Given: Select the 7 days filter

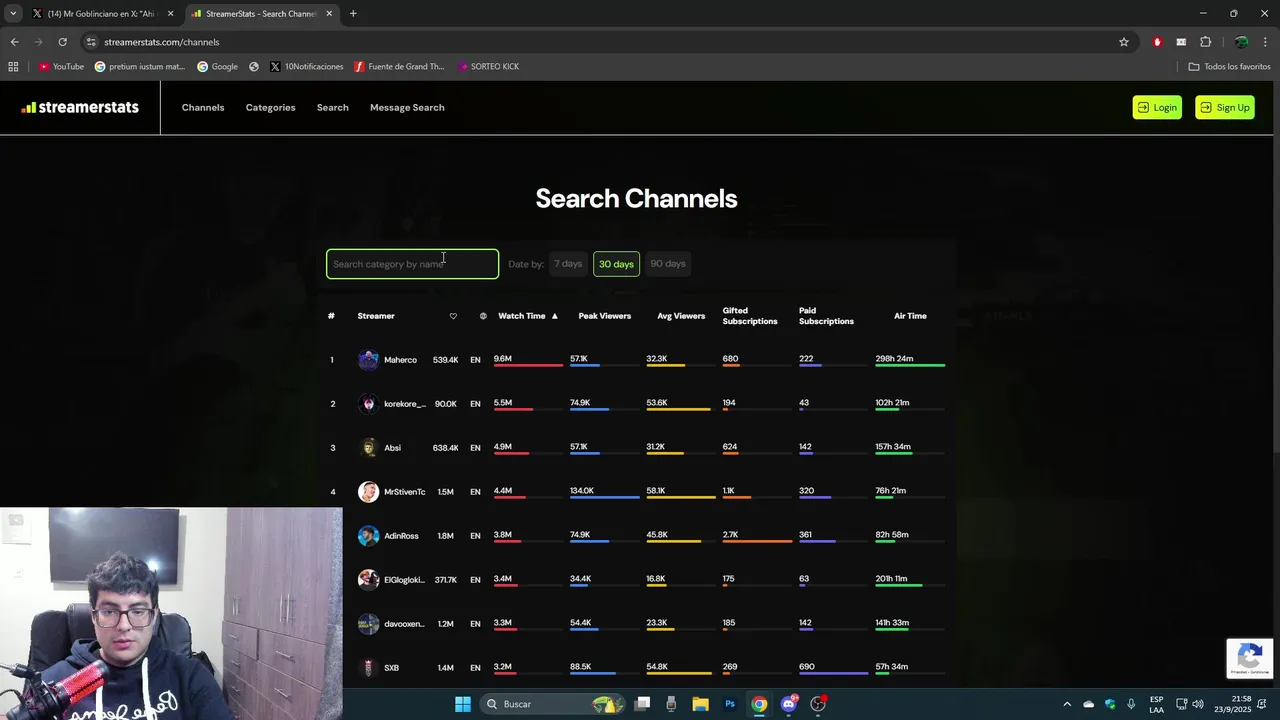Looking at the screenshot, I should [x=568, y=264].
